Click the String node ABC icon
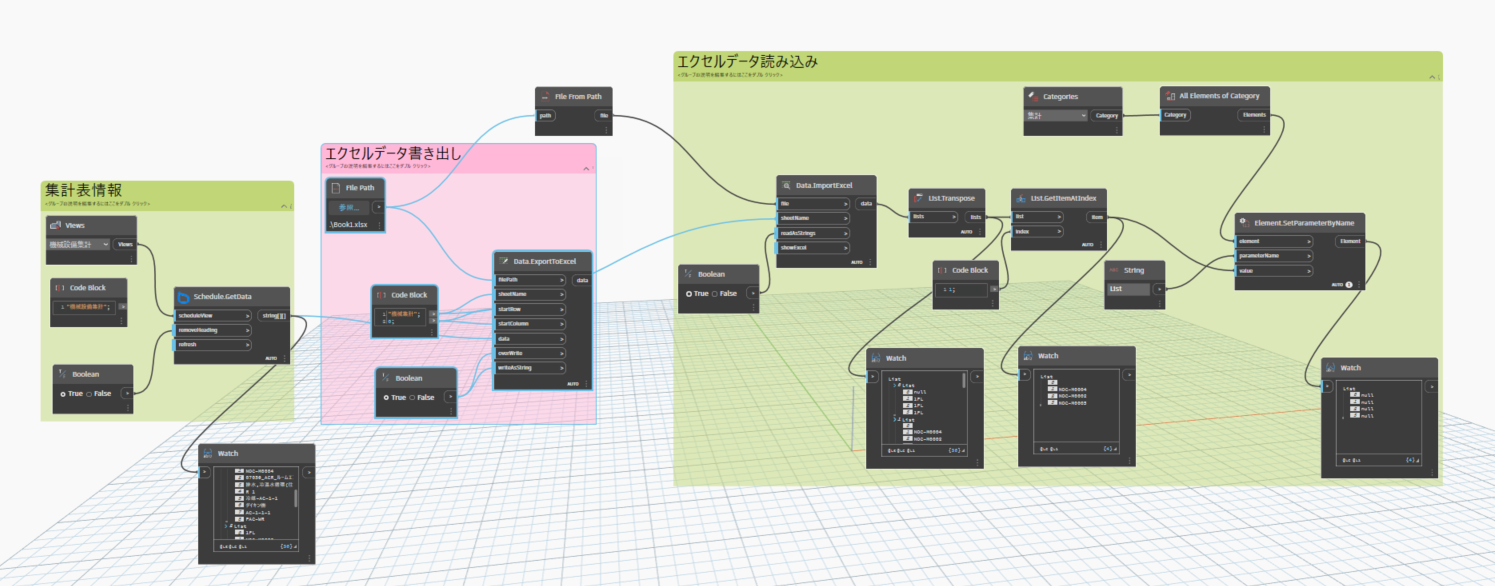Screen dimensions: 1495x586 (1113, 270)
